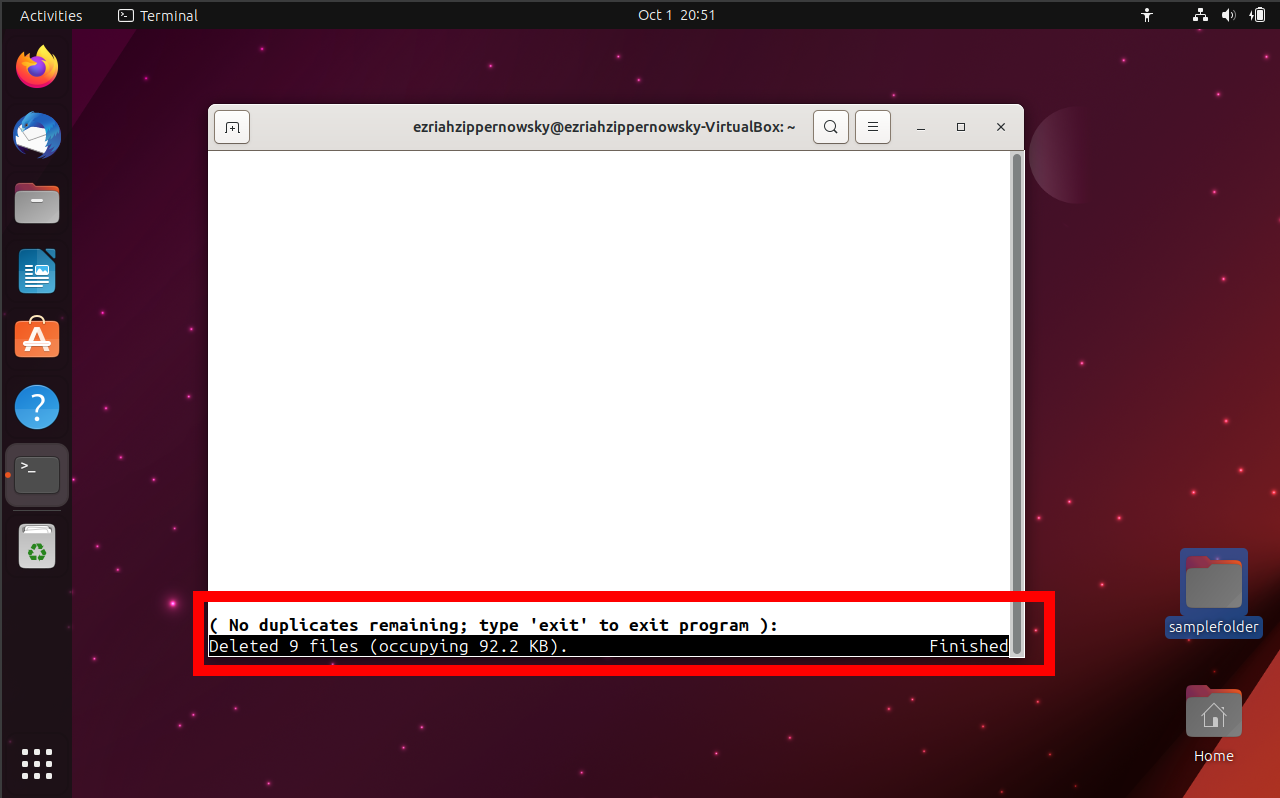
Task: Launch LibreOffice Writer
Action: [x=36, y=271]
